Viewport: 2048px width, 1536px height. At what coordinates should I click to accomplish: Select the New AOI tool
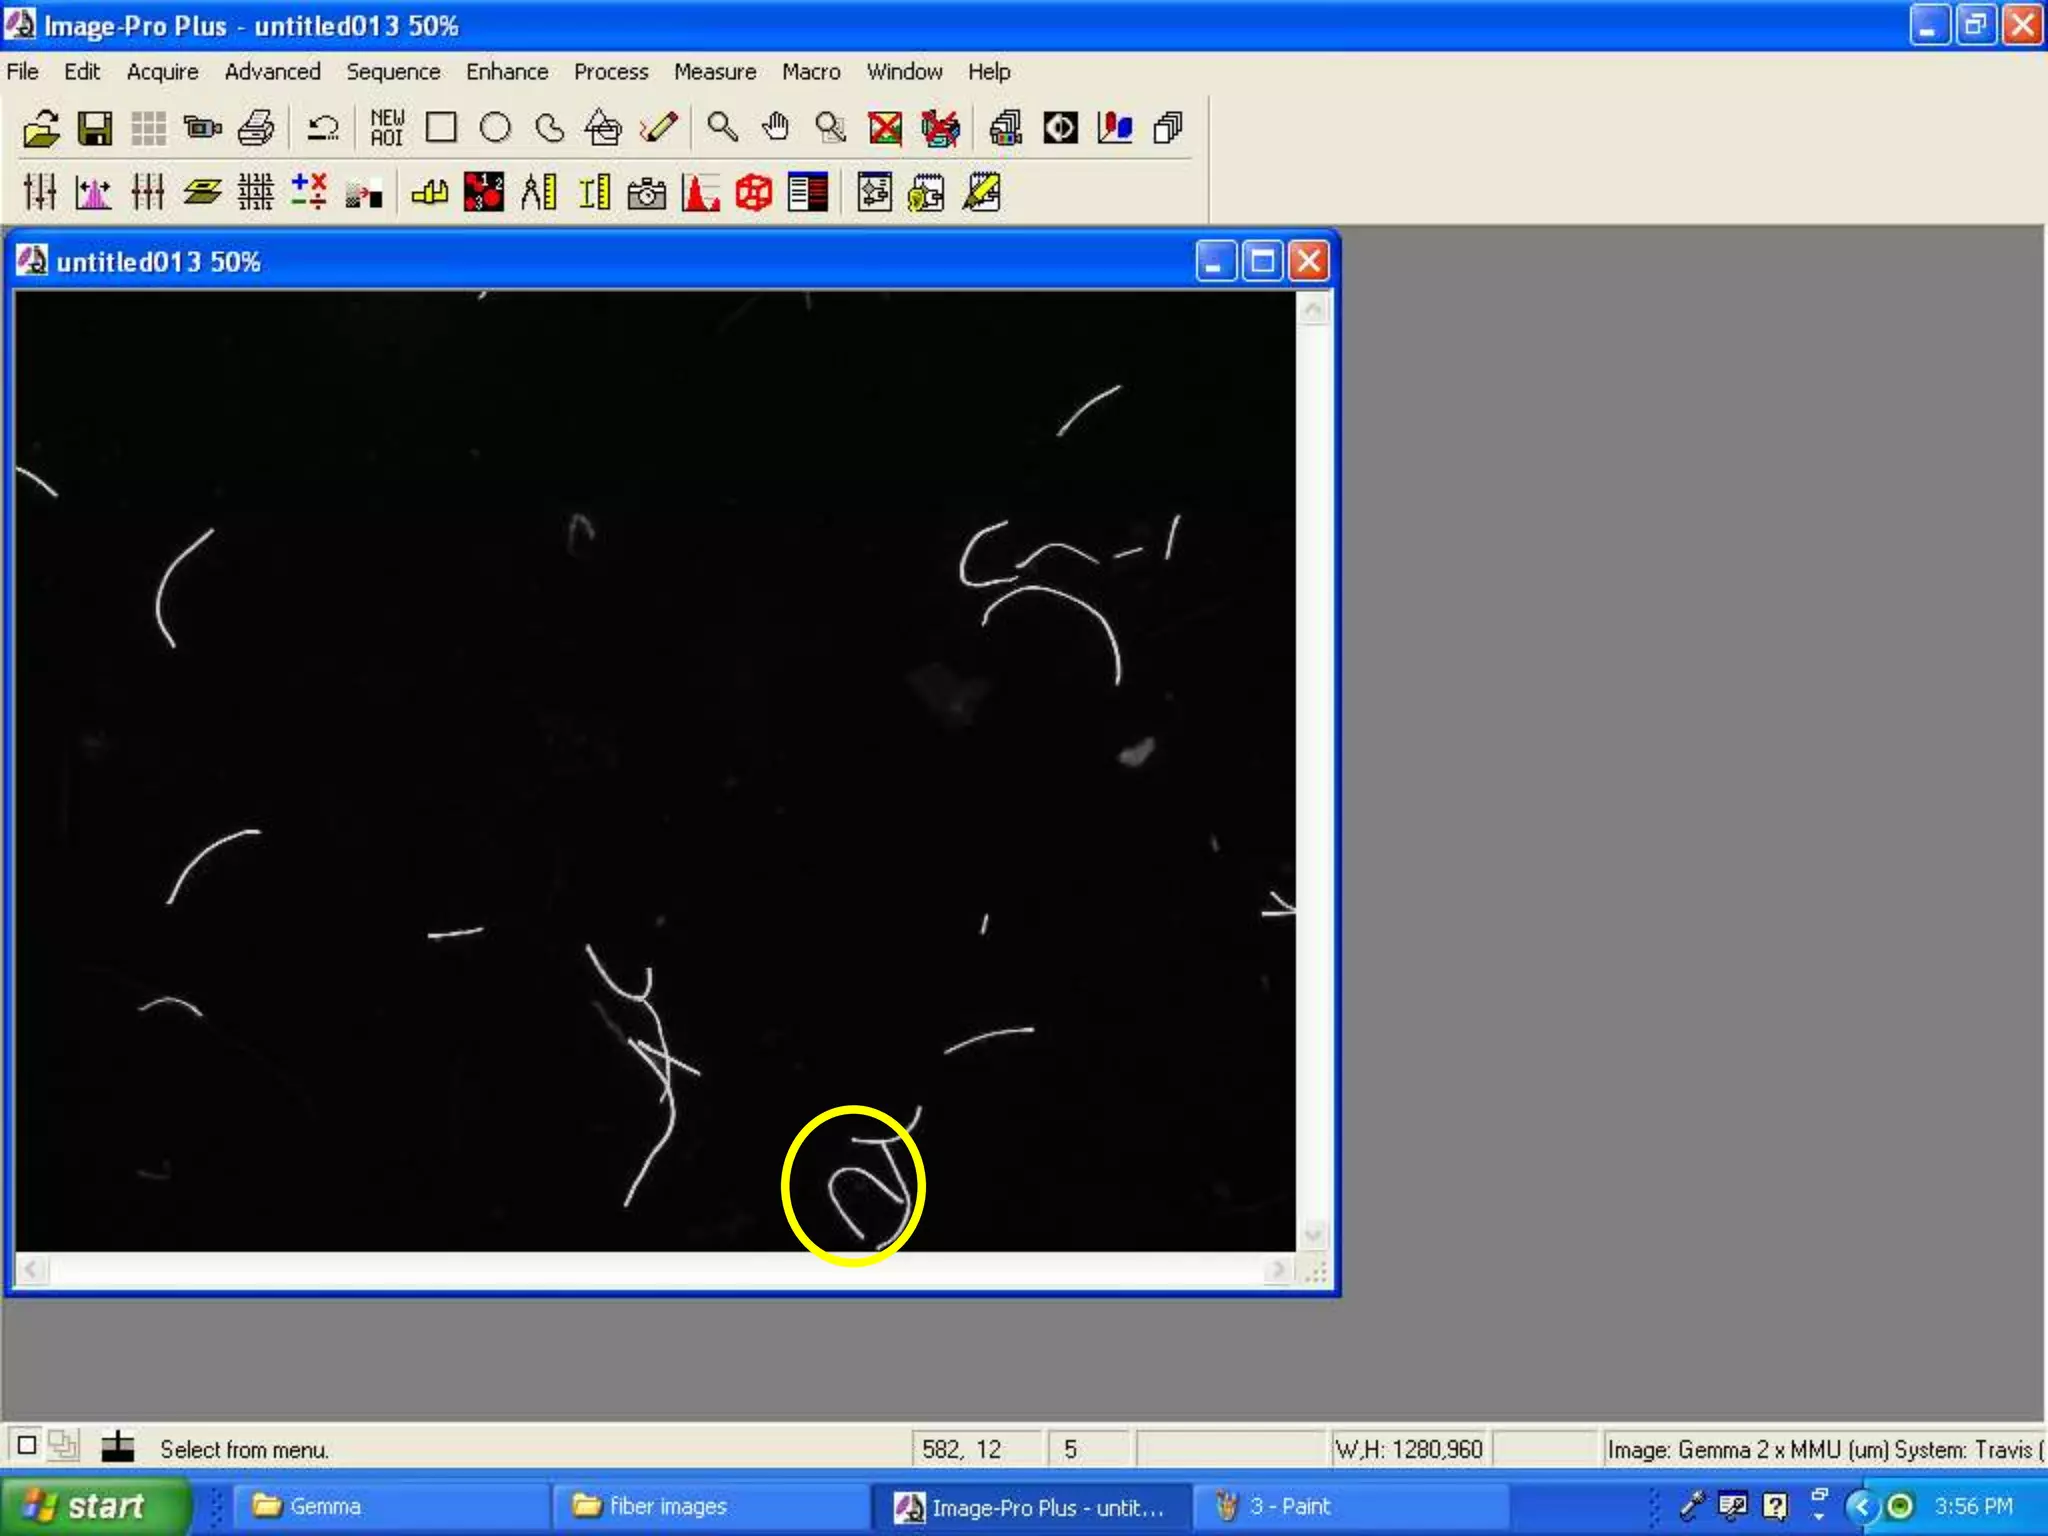387,128
